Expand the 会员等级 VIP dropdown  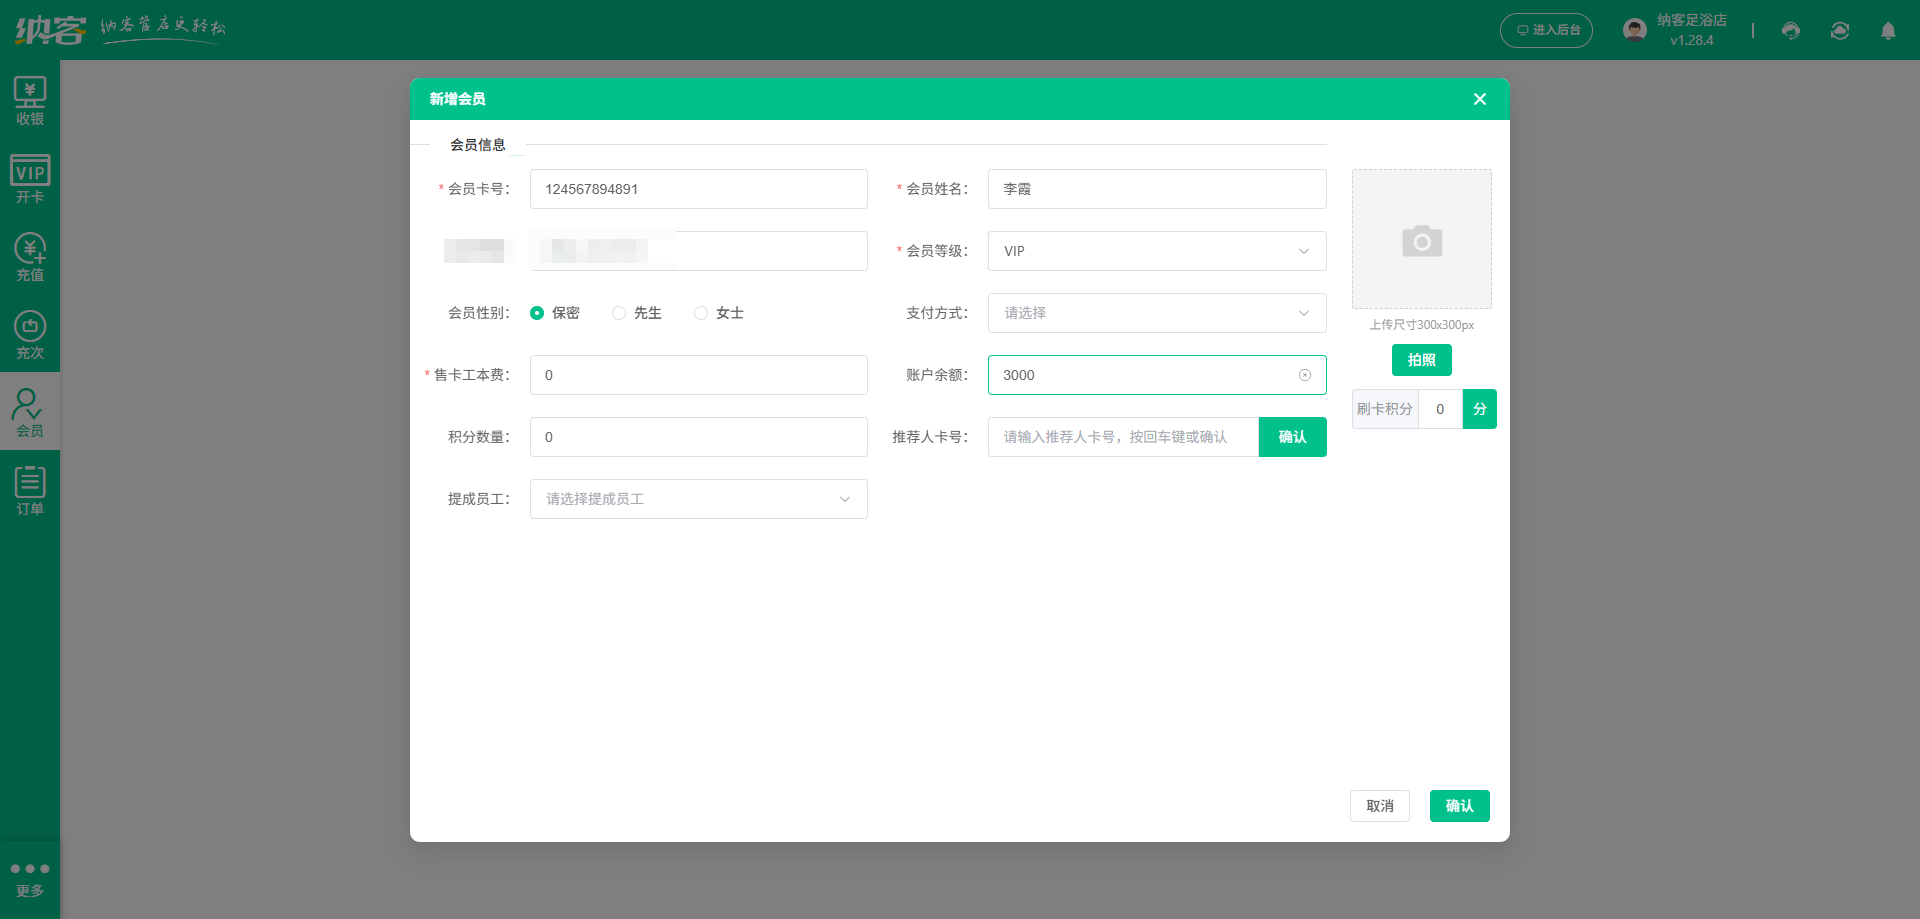point(1156,251)
